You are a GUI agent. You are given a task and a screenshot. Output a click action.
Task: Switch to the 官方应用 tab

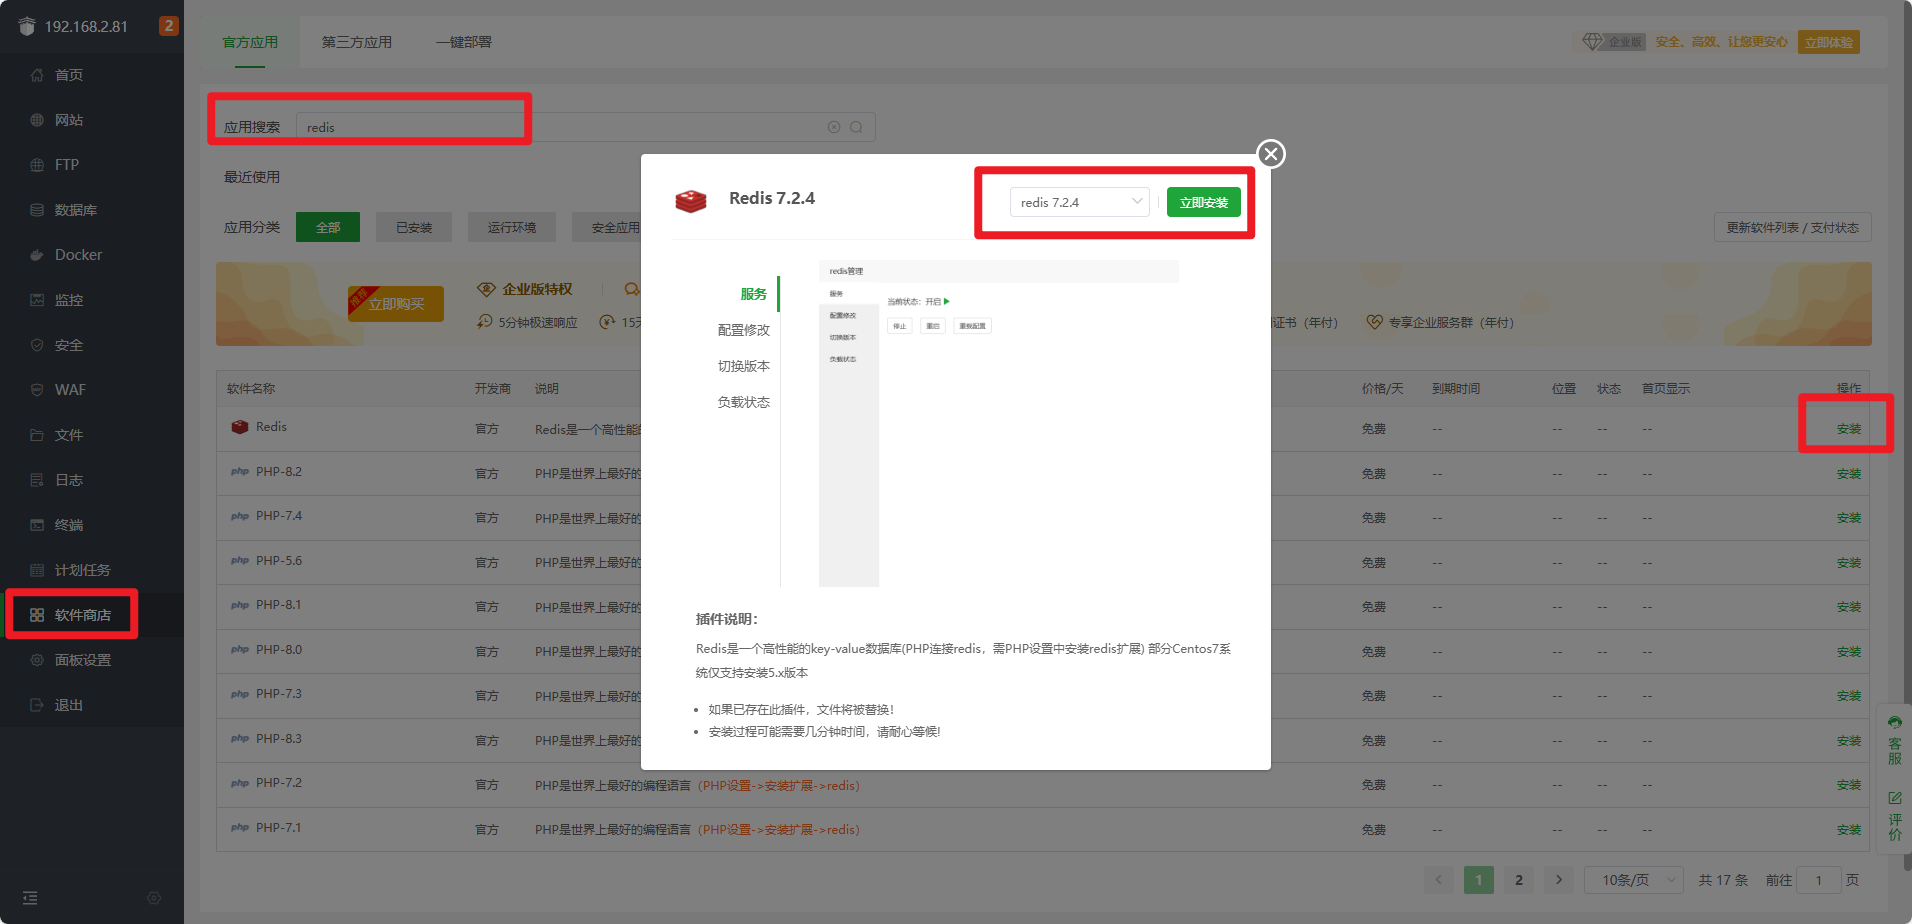tap(250, 42)
